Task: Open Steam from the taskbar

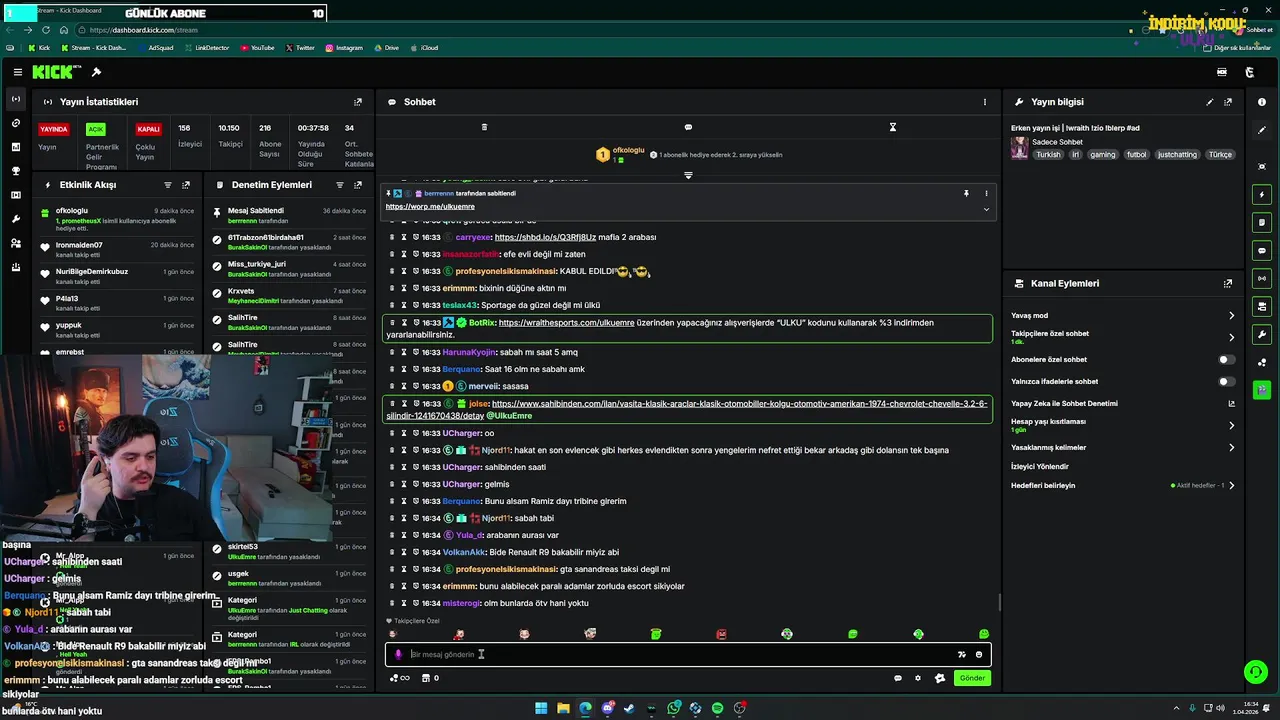Action: click(629, 708)
